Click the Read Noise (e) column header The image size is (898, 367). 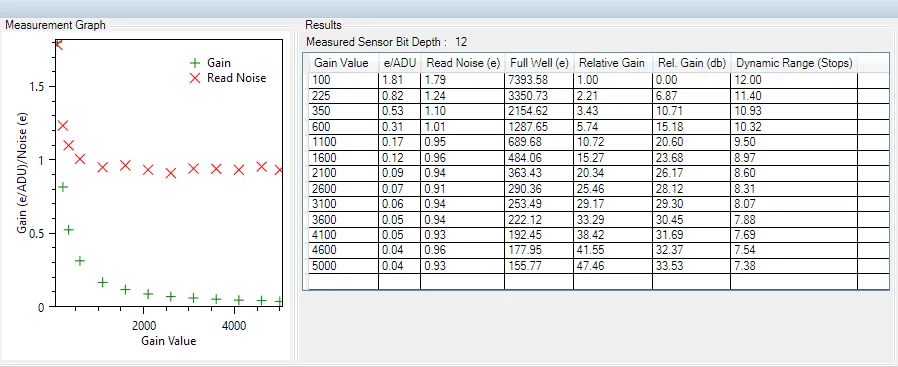tap(462, 63)
